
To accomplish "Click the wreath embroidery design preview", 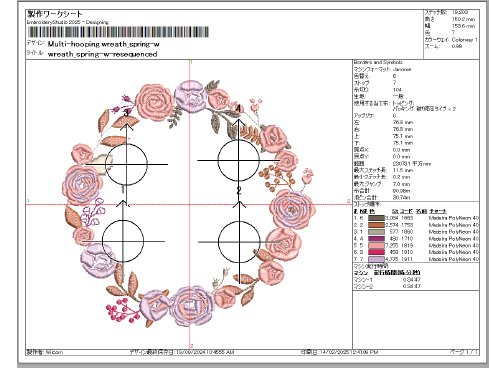I will 189,204.
